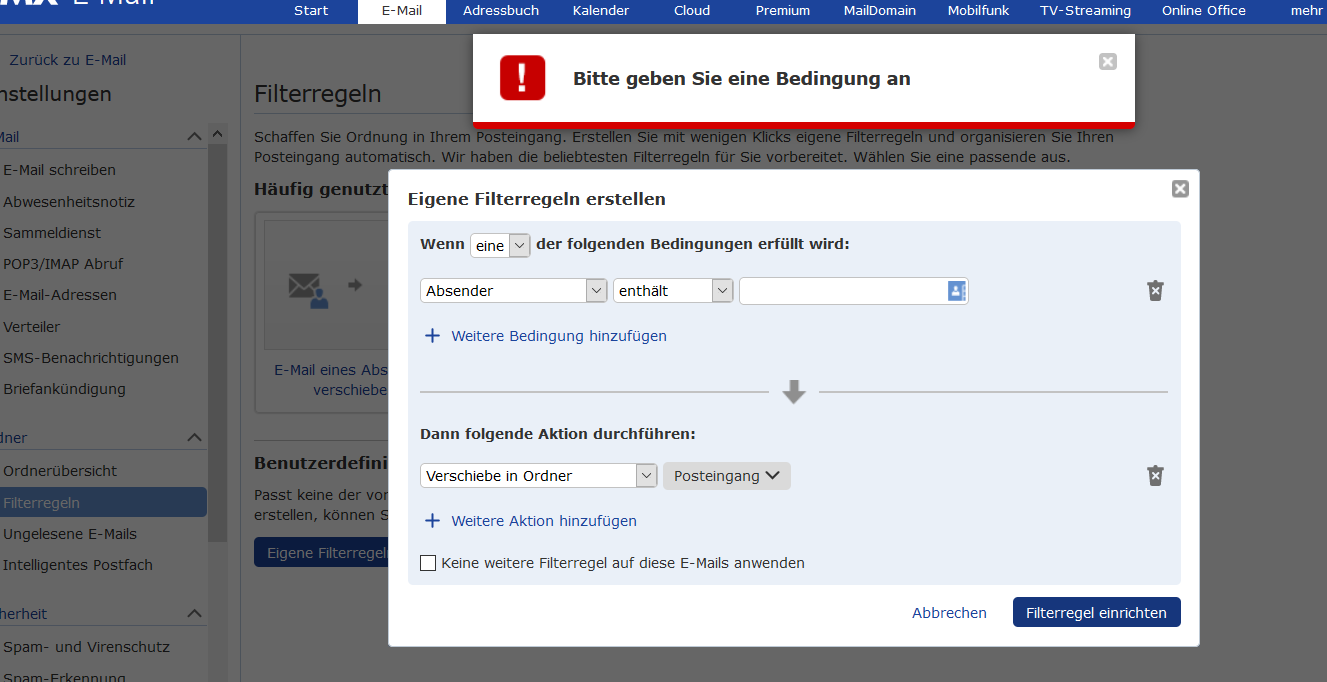Open POP3/IMAP Abruf settings
Viewport: 1327px width, 682px height.
[63, 264]
